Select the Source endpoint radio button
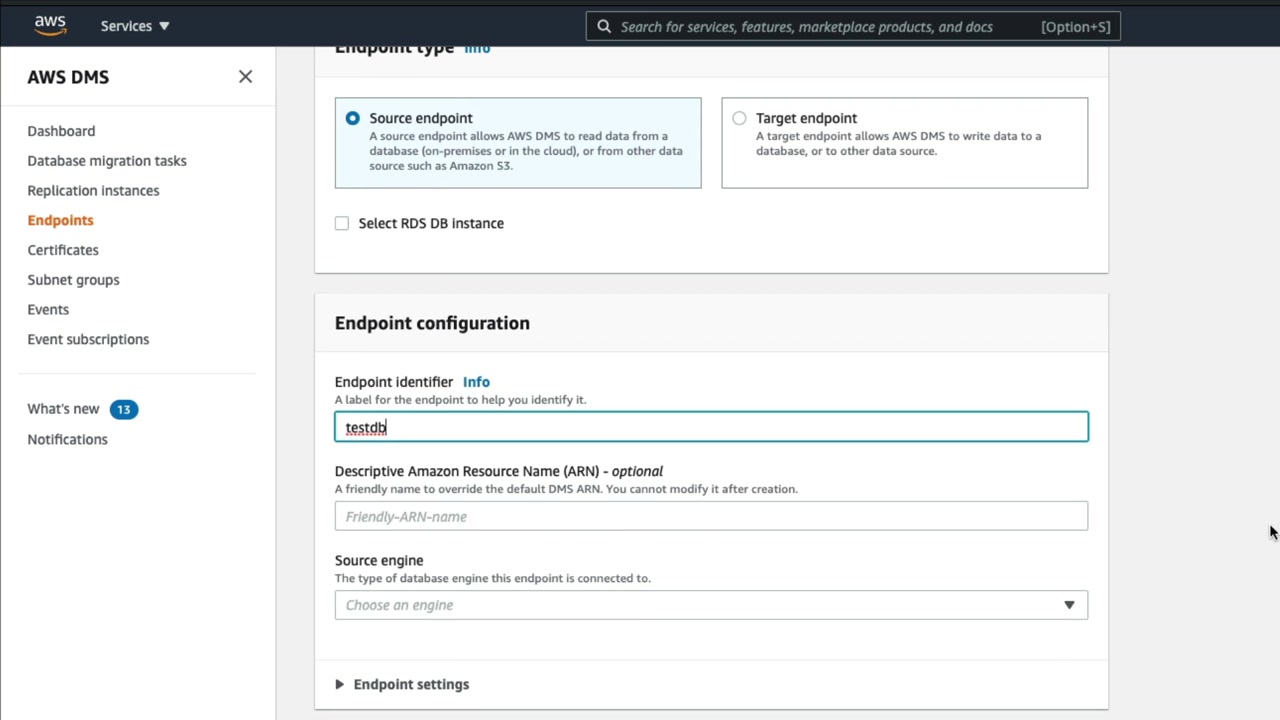The height and width of the screenshot is (720, 1280). click(353, 118)
